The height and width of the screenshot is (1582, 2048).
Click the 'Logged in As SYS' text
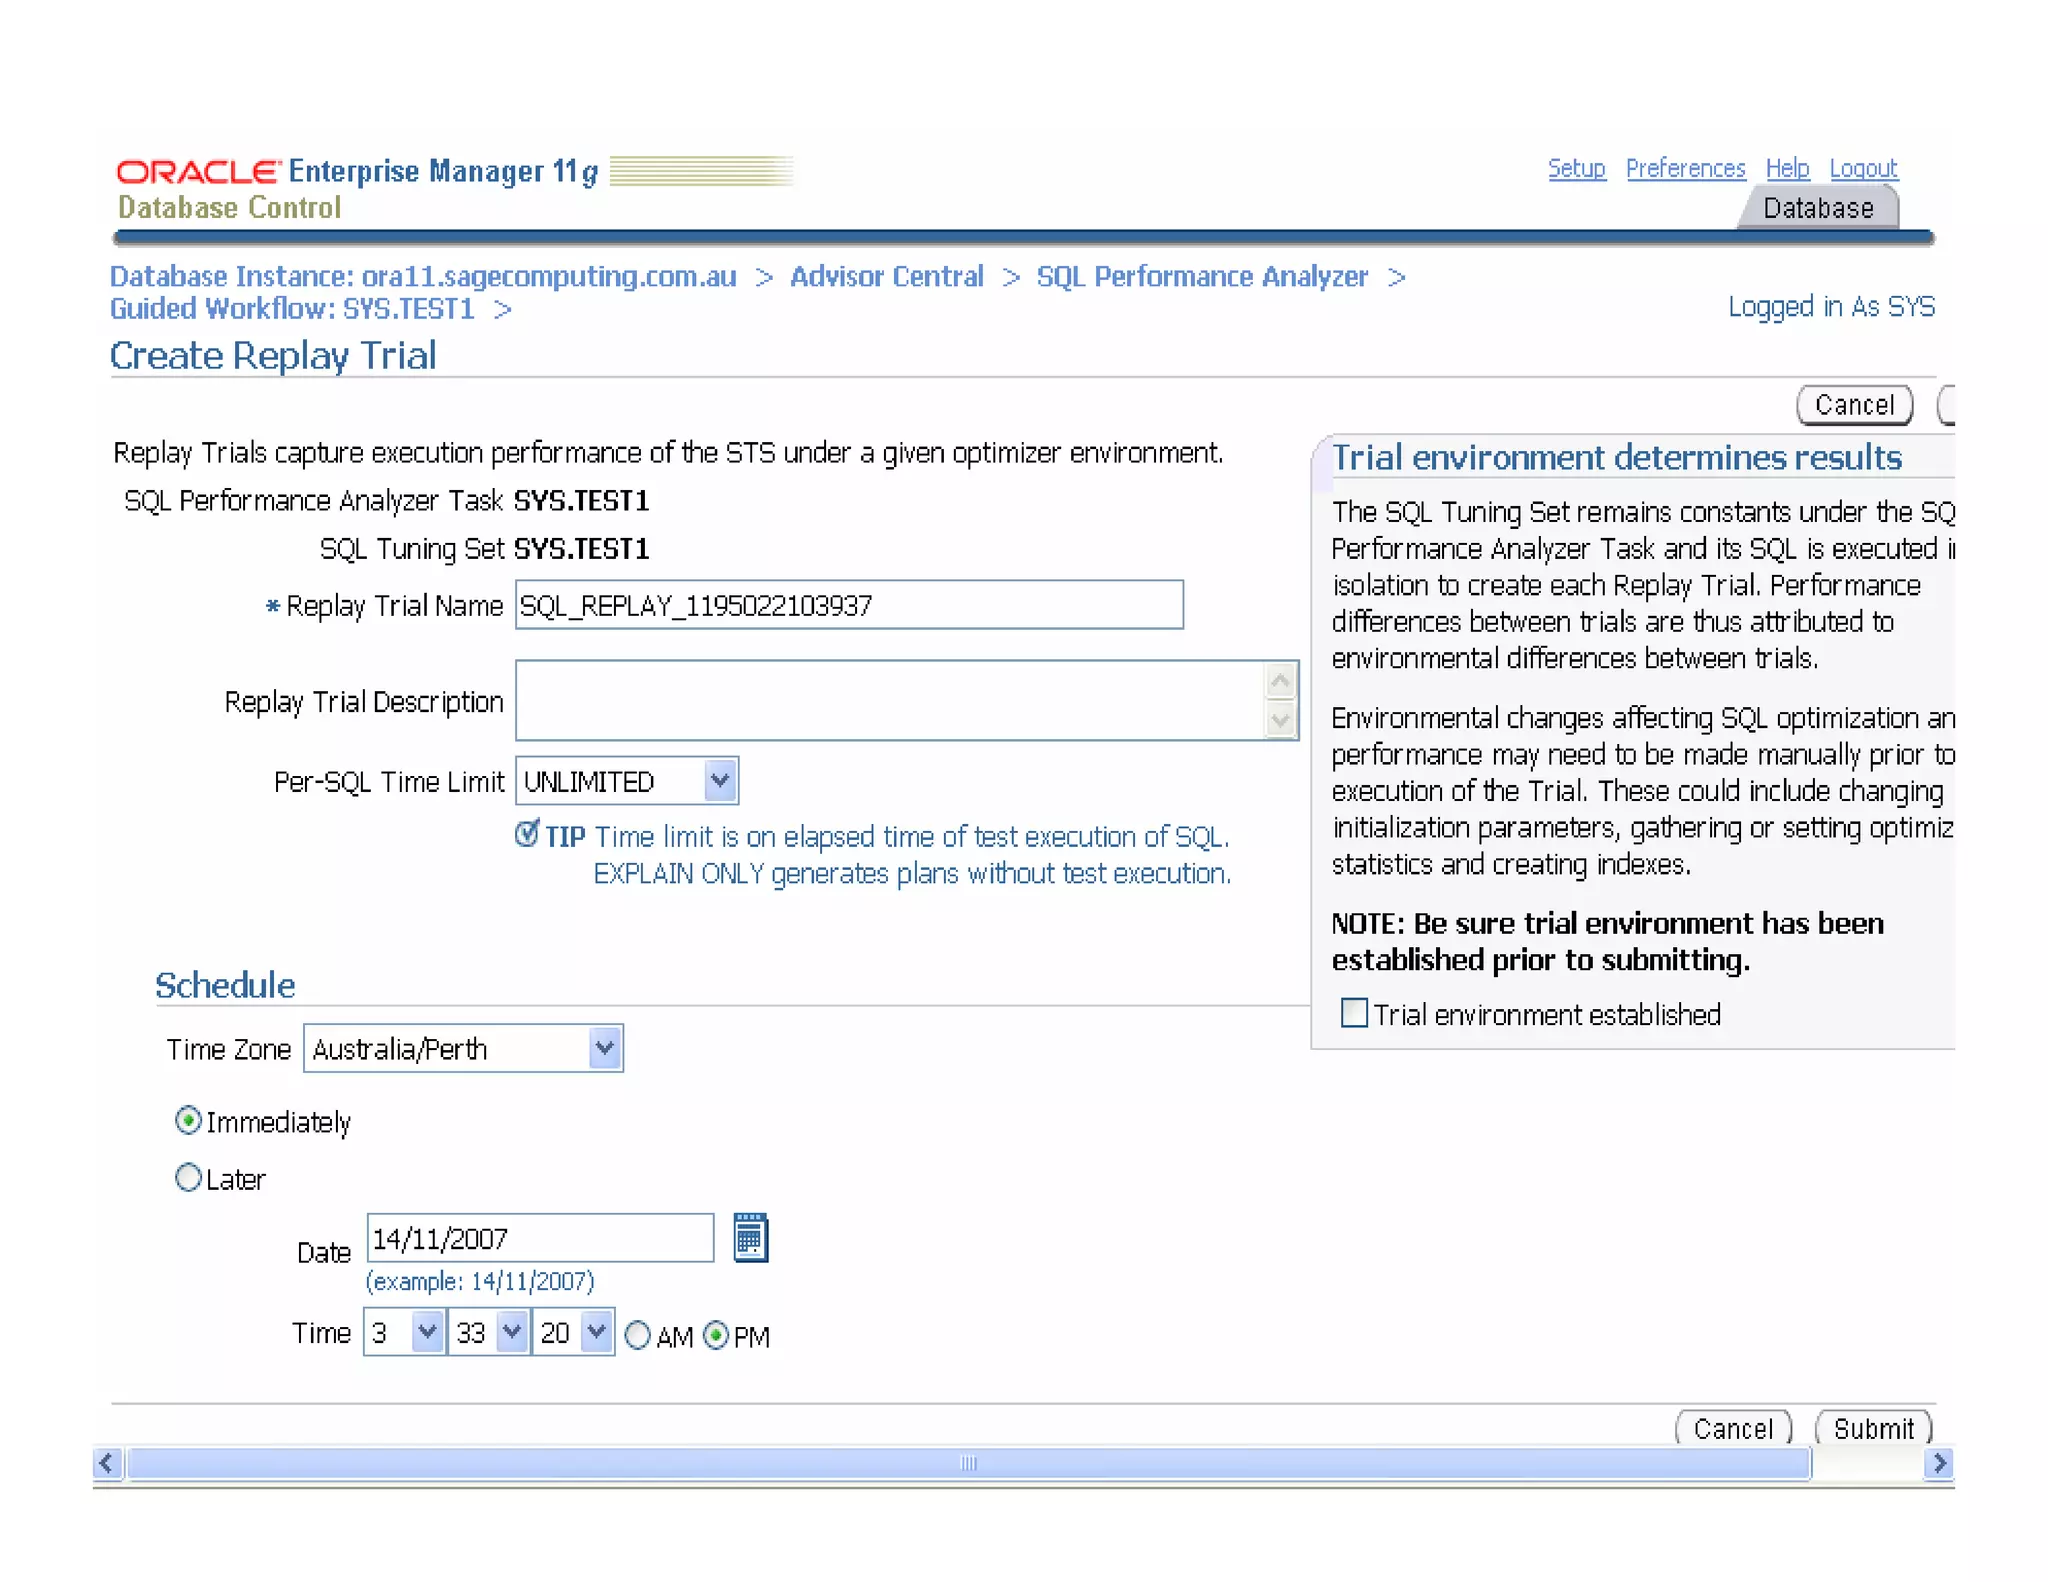coord(1831,306)
